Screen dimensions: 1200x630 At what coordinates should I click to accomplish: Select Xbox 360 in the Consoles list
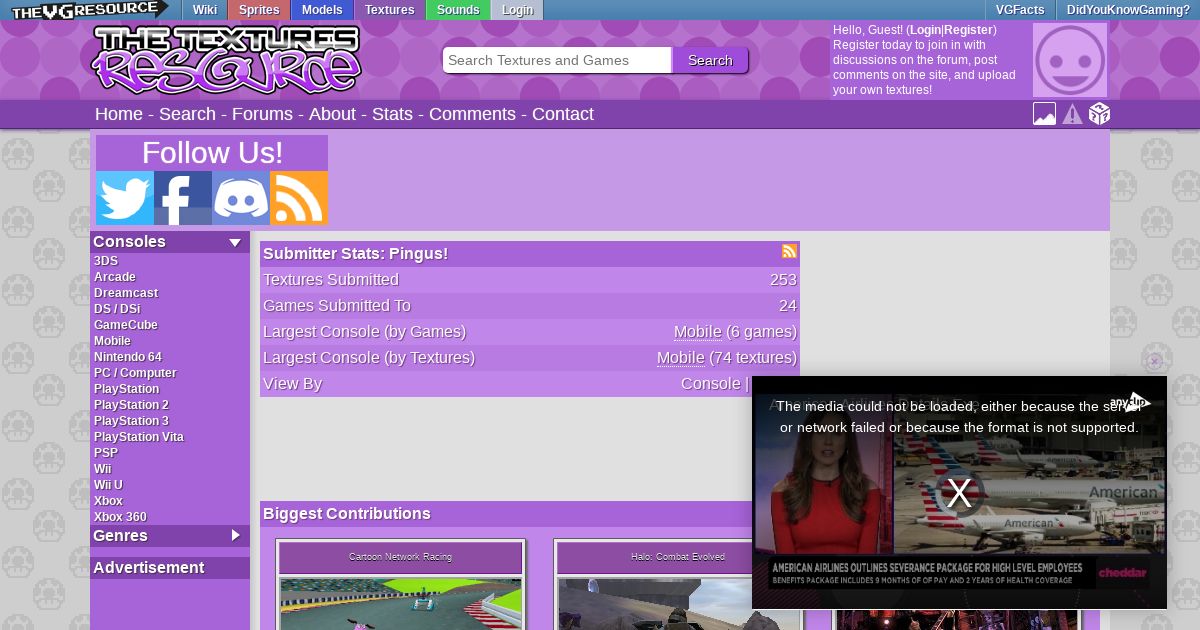pos(120,517)
